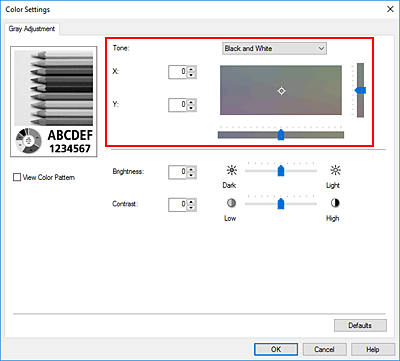Screen dimensions: 400x361
Task: Click the OK button
Action: (x=276, y=349)
